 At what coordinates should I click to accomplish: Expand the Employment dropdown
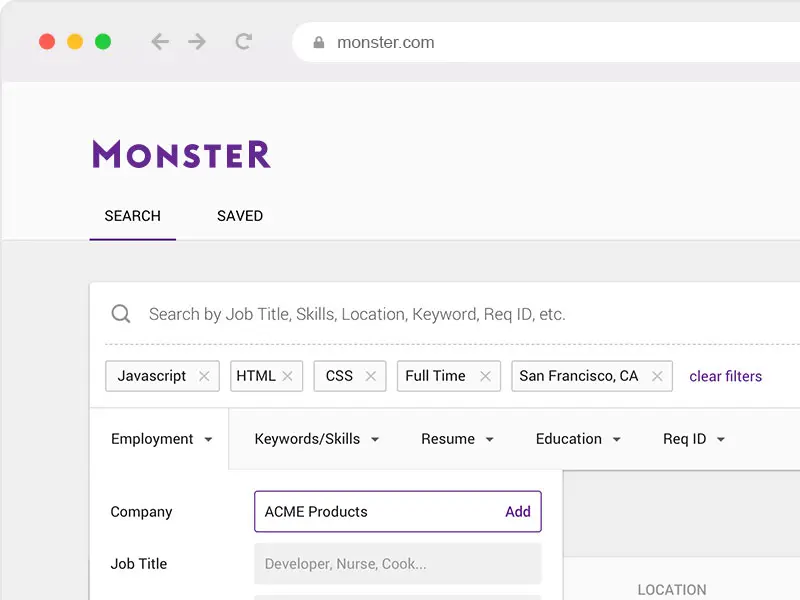coord(162,439)
